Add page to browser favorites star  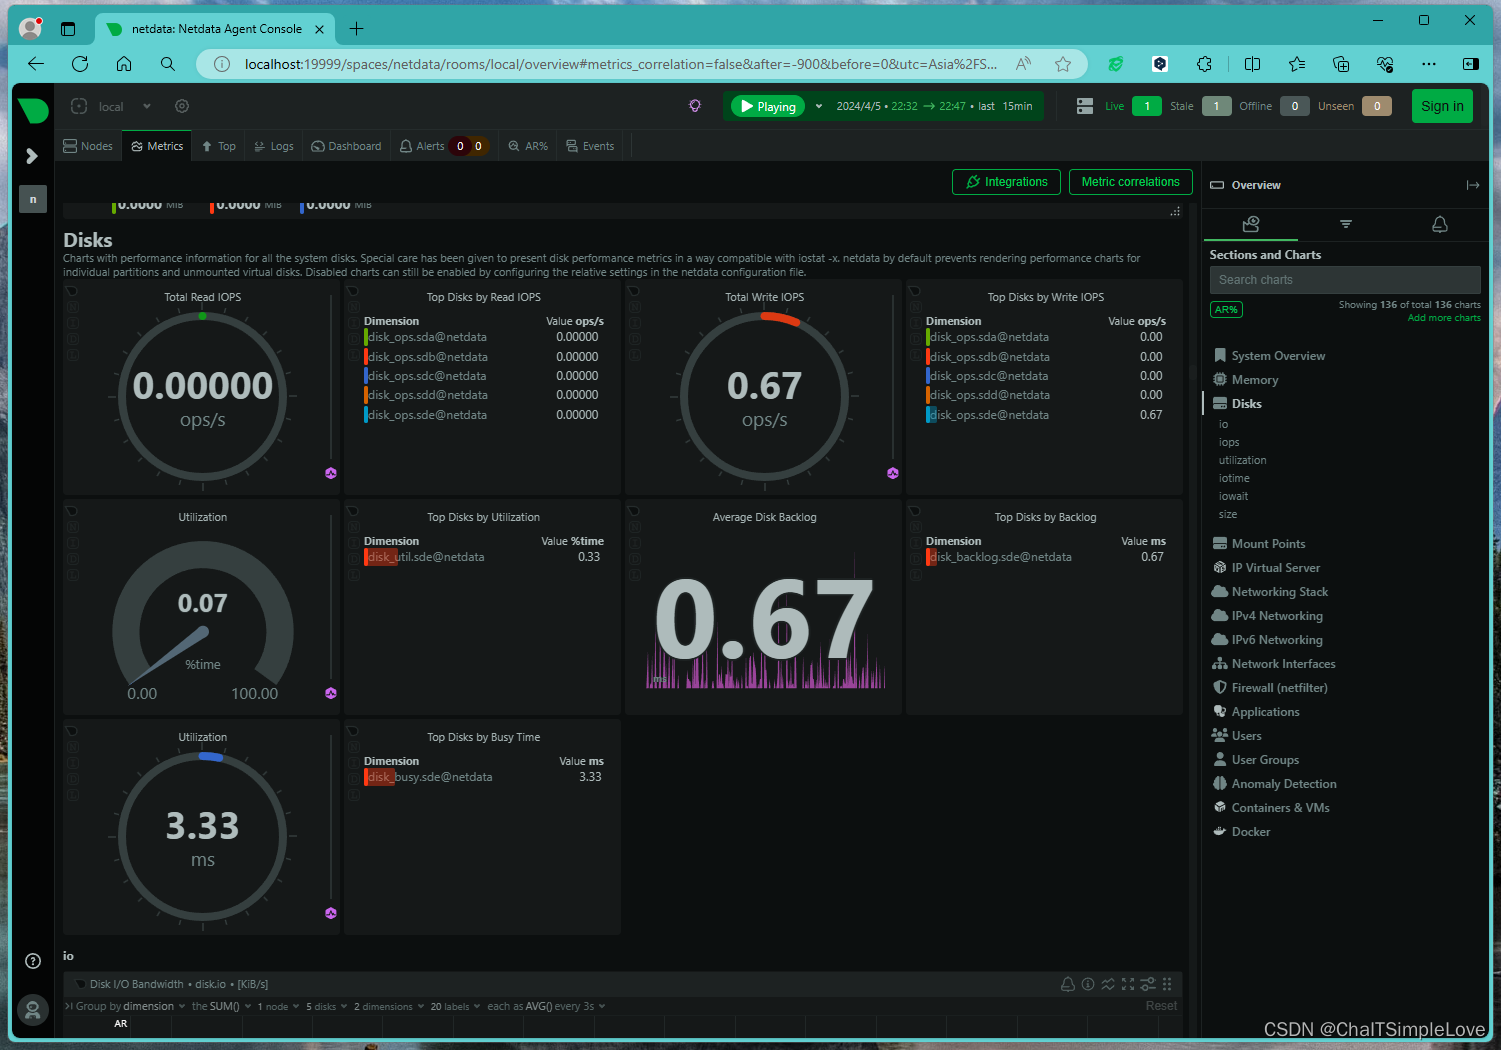click(x=1063, y=64)
